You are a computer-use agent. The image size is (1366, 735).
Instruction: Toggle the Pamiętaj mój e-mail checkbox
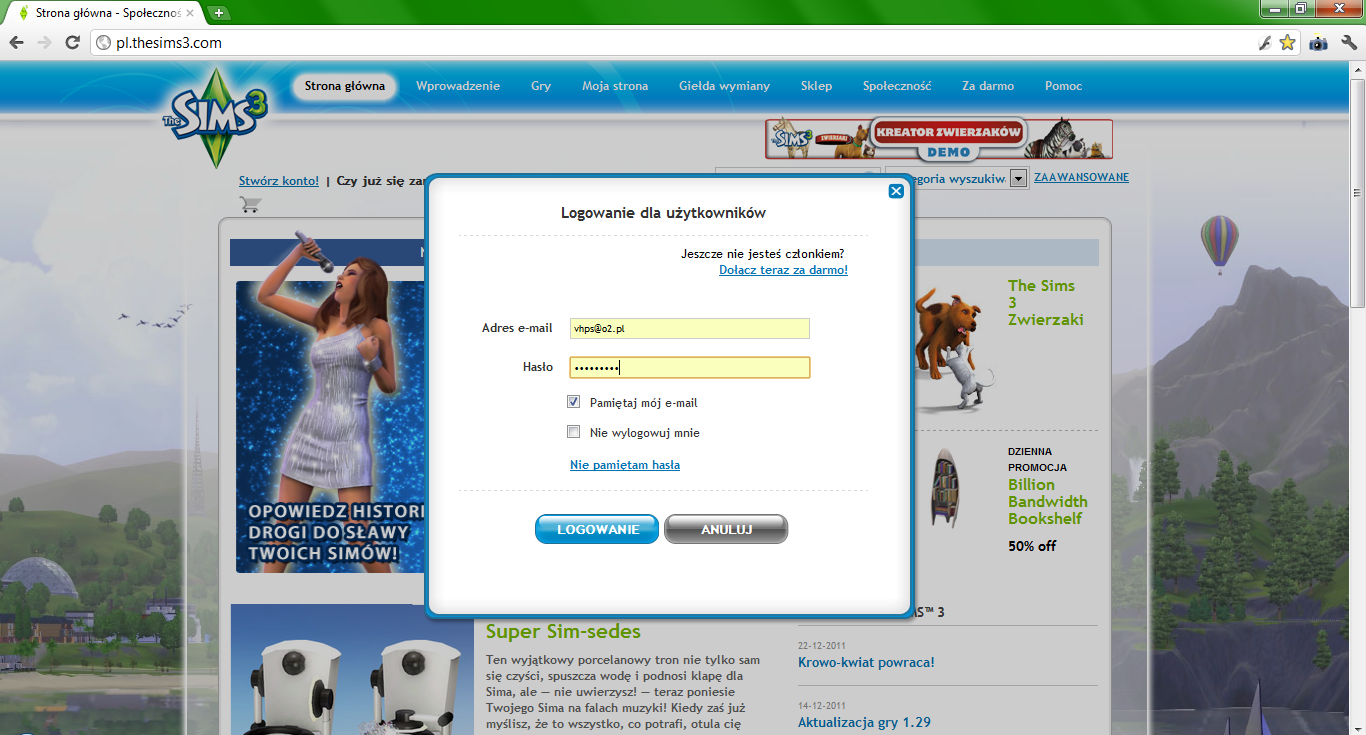[574, 402]
